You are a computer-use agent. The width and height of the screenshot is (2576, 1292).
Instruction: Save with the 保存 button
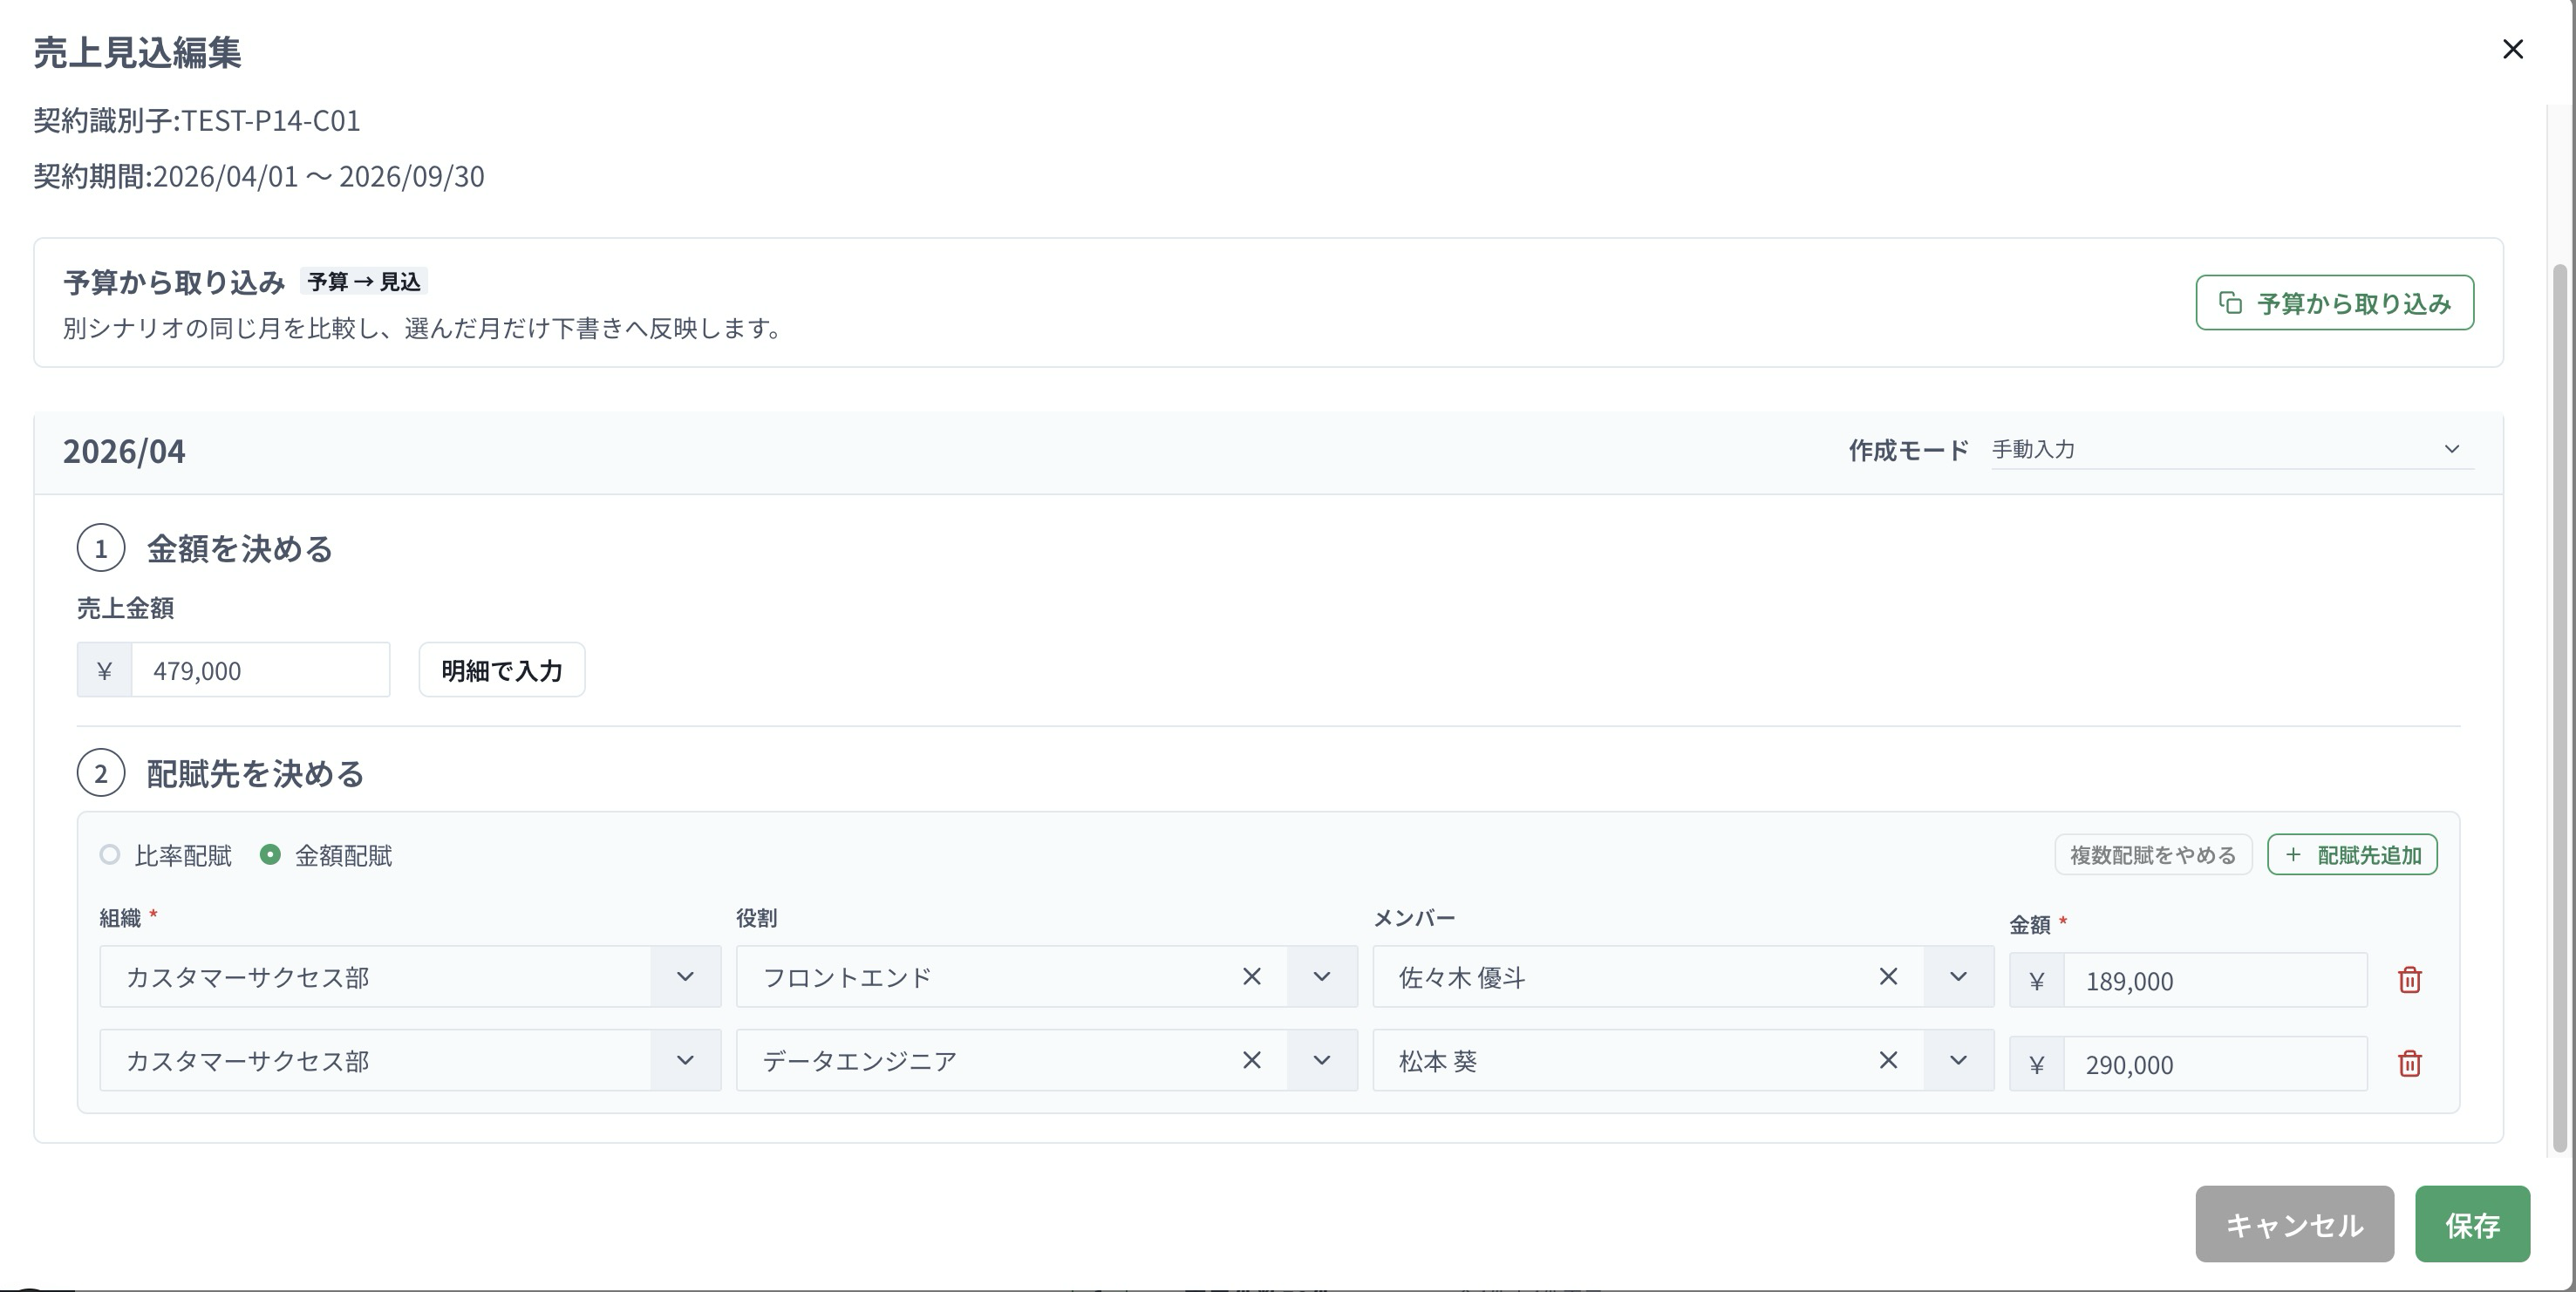click(2472, 1224)
